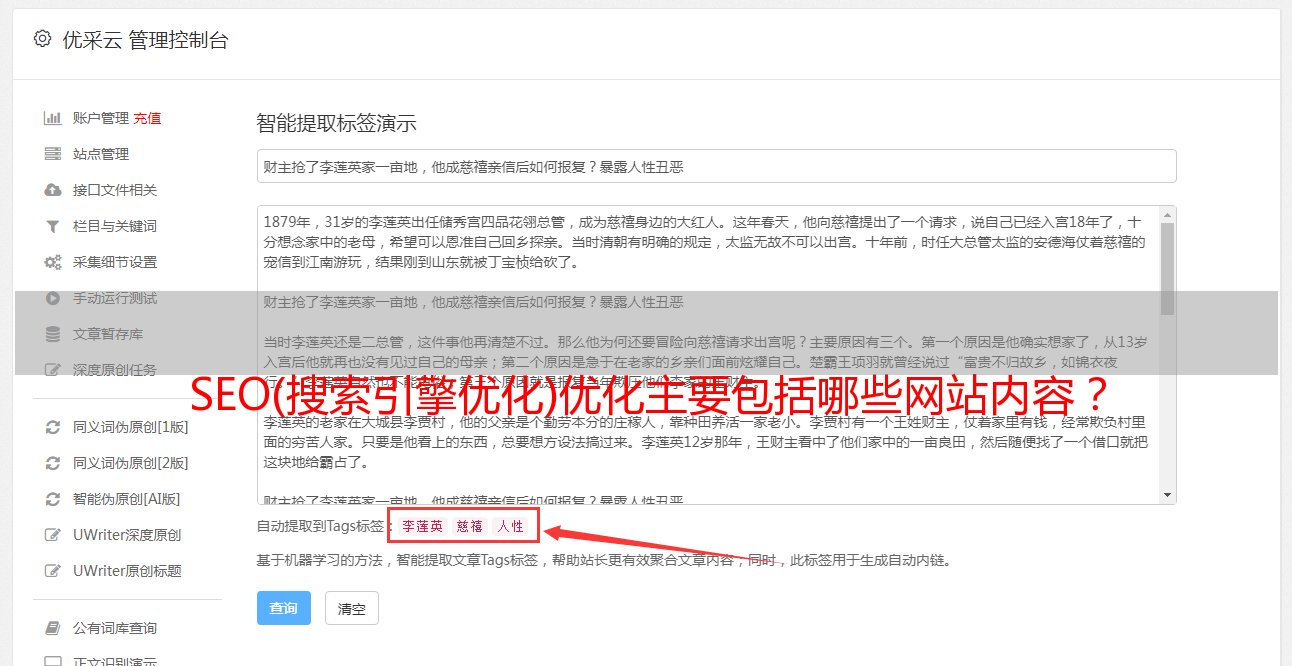Click the blue 查询 button
The height and width of the screenshot is (666, 1292).
[284, 608]
